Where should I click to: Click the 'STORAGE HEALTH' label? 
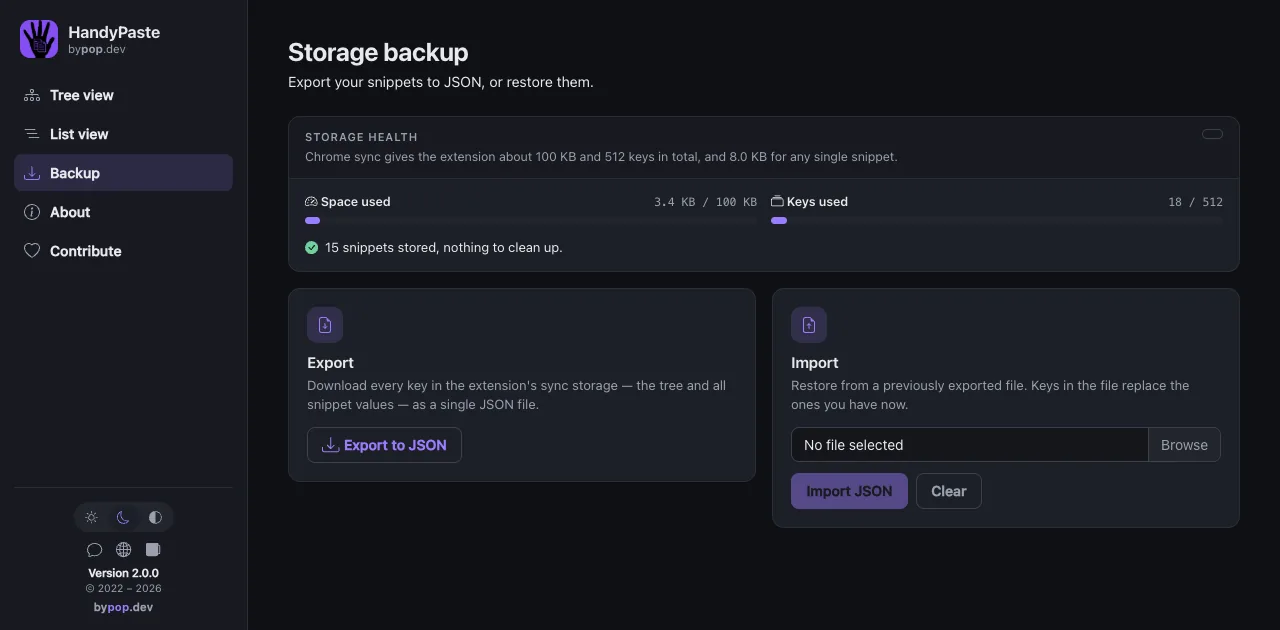pos(361,137)
